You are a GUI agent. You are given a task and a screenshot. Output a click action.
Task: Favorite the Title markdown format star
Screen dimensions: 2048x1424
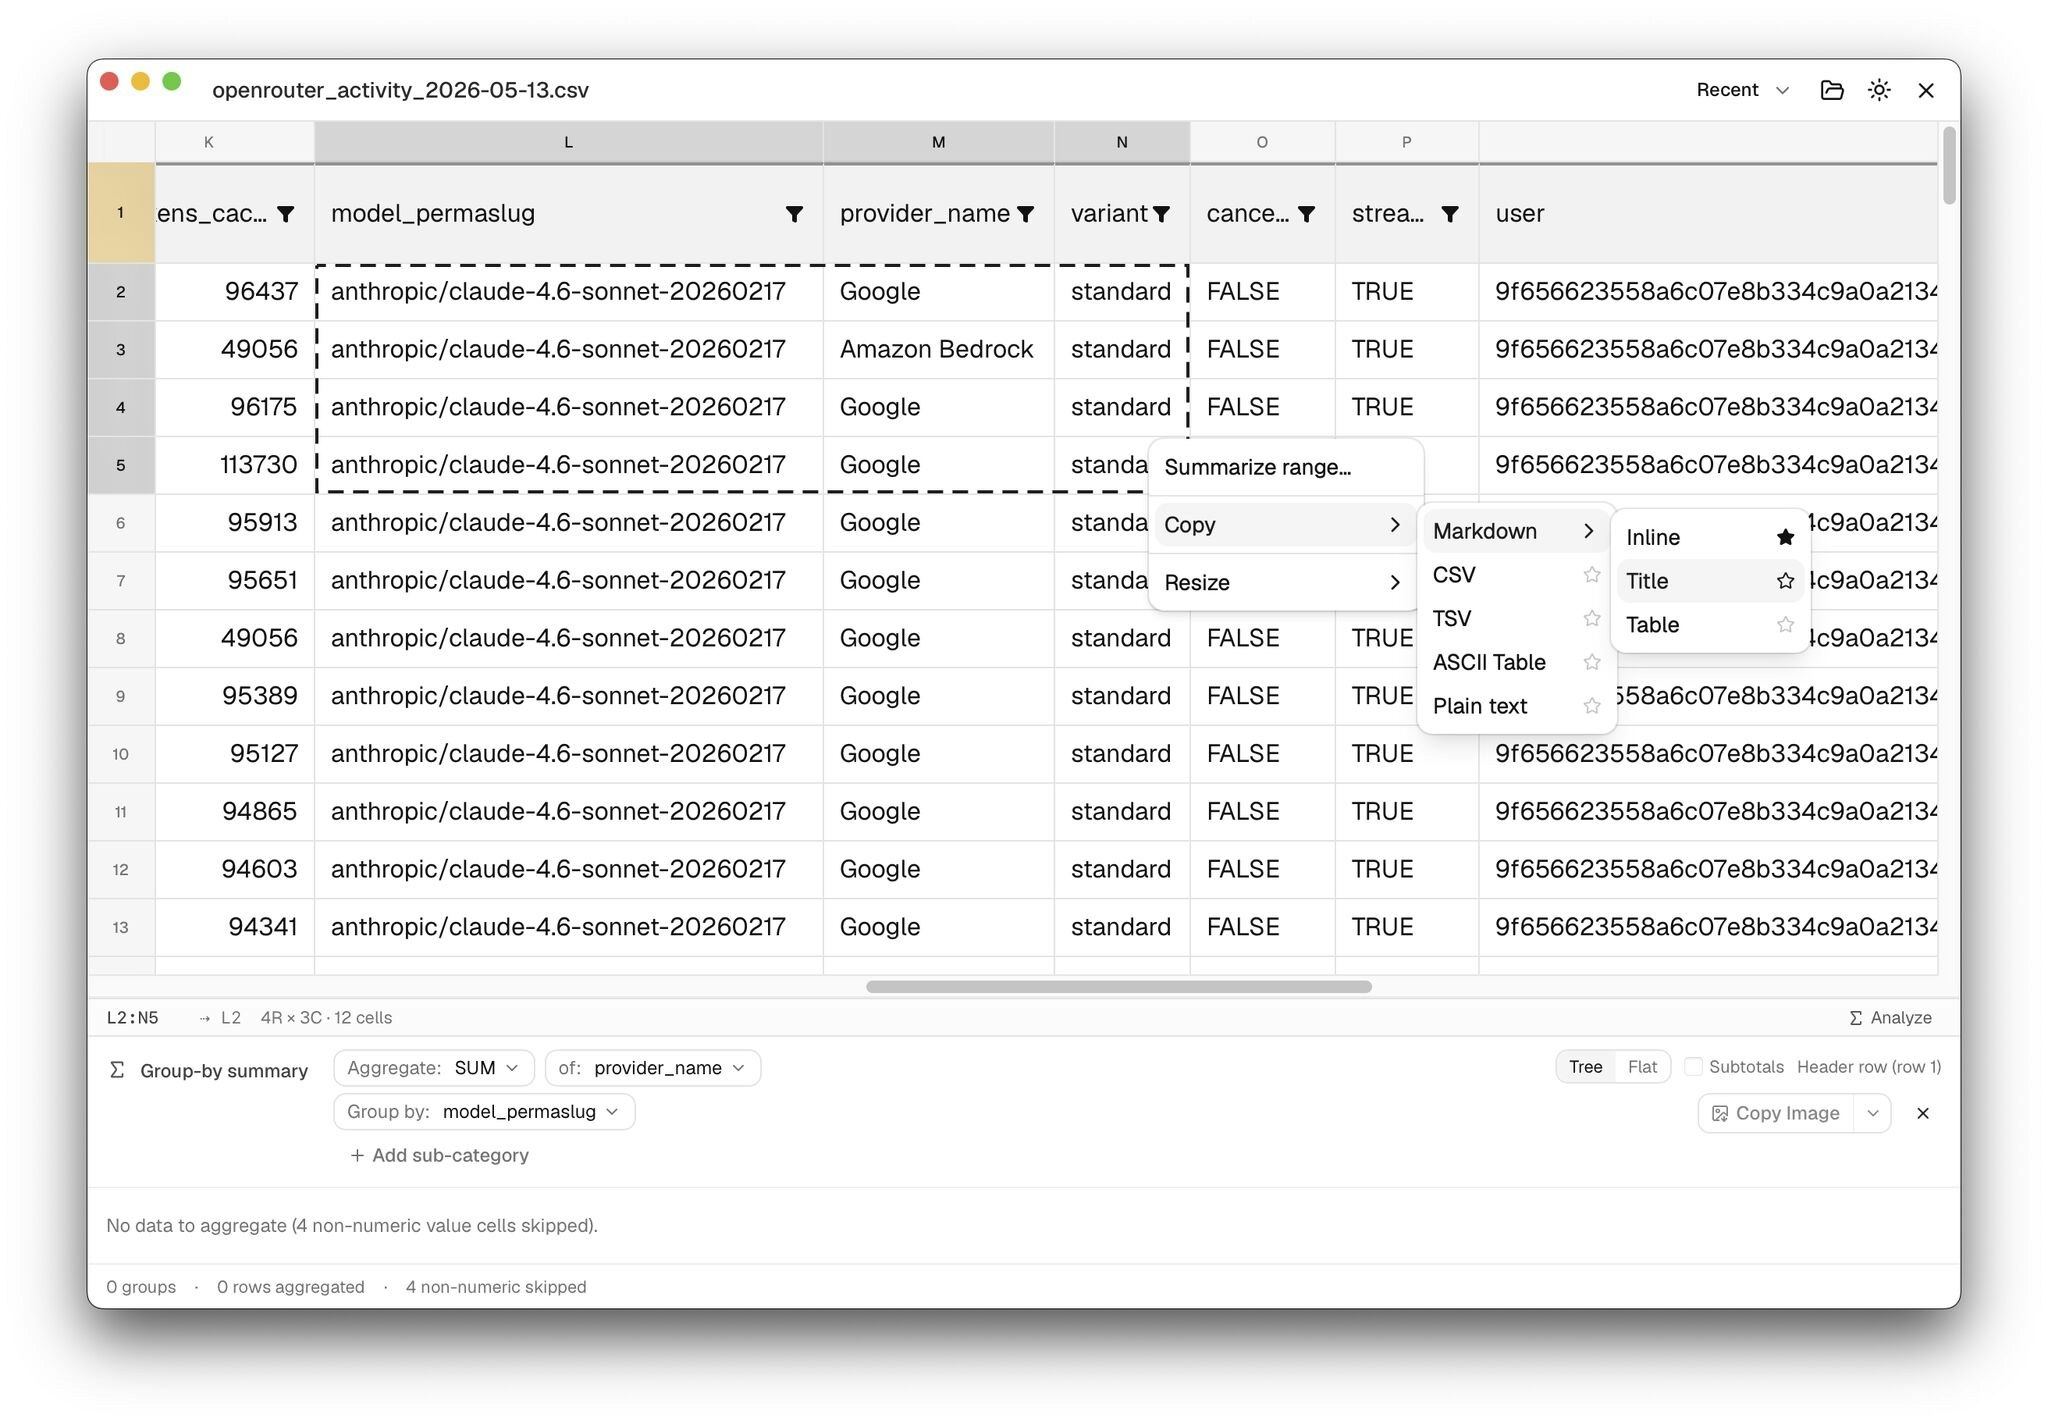pos(1785,581)
